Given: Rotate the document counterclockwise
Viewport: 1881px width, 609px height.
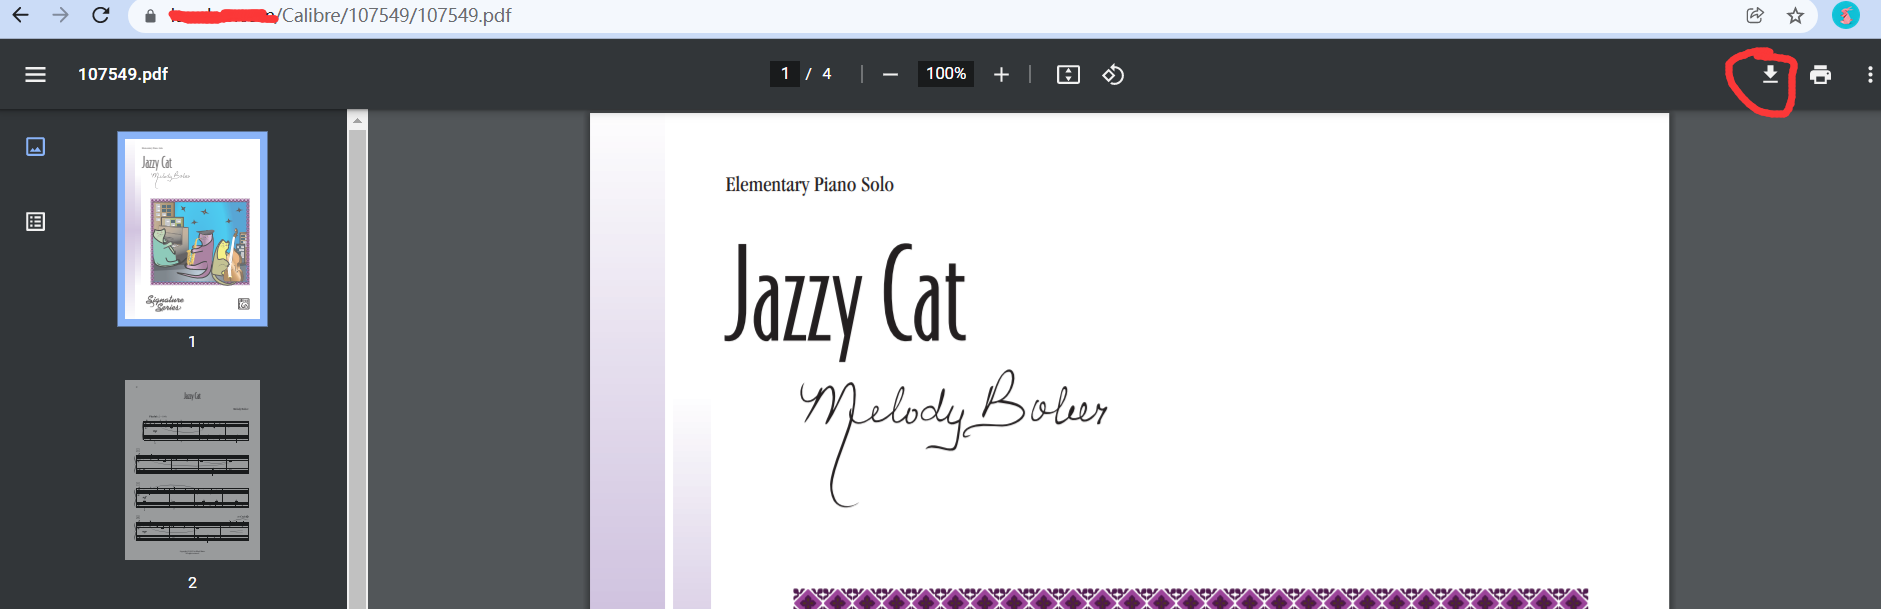Looking at the screenshot, I should pos(1113,74).
